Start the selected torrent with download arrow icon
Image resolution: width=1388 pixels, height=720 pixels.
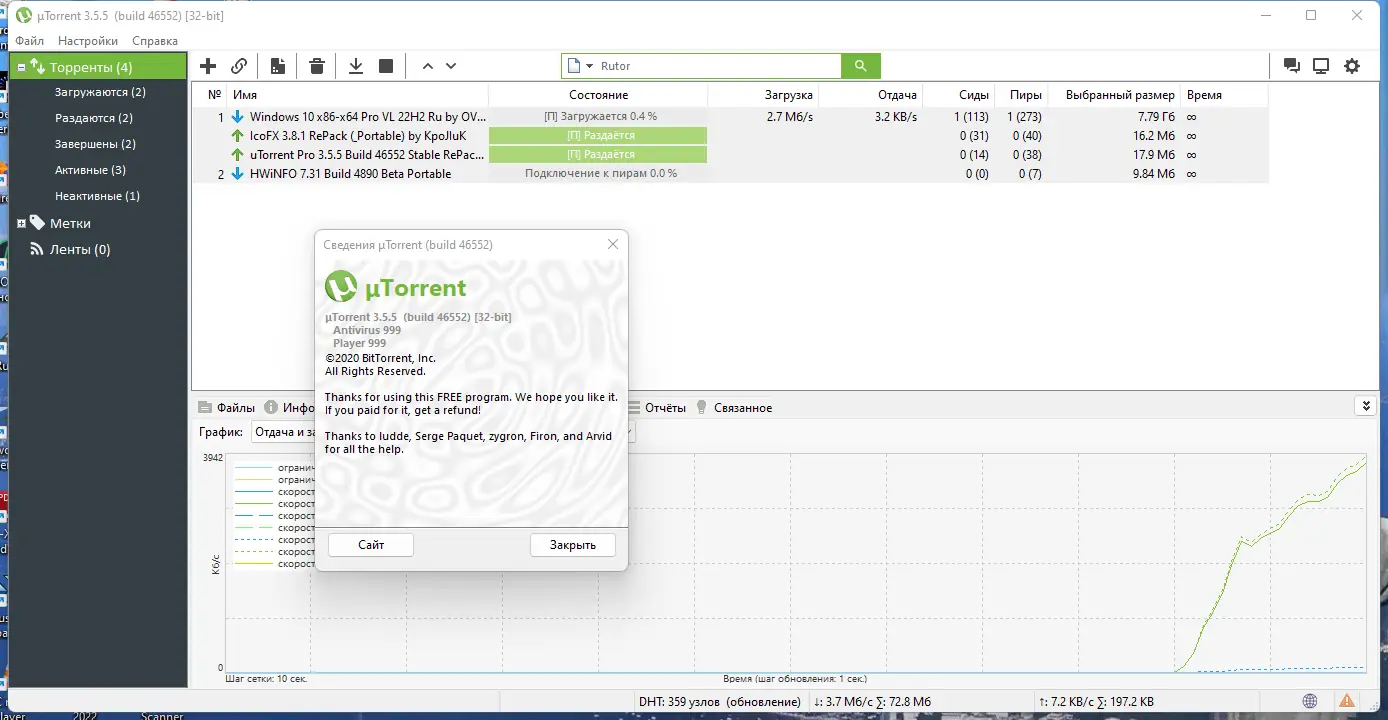tap(355, 65)
